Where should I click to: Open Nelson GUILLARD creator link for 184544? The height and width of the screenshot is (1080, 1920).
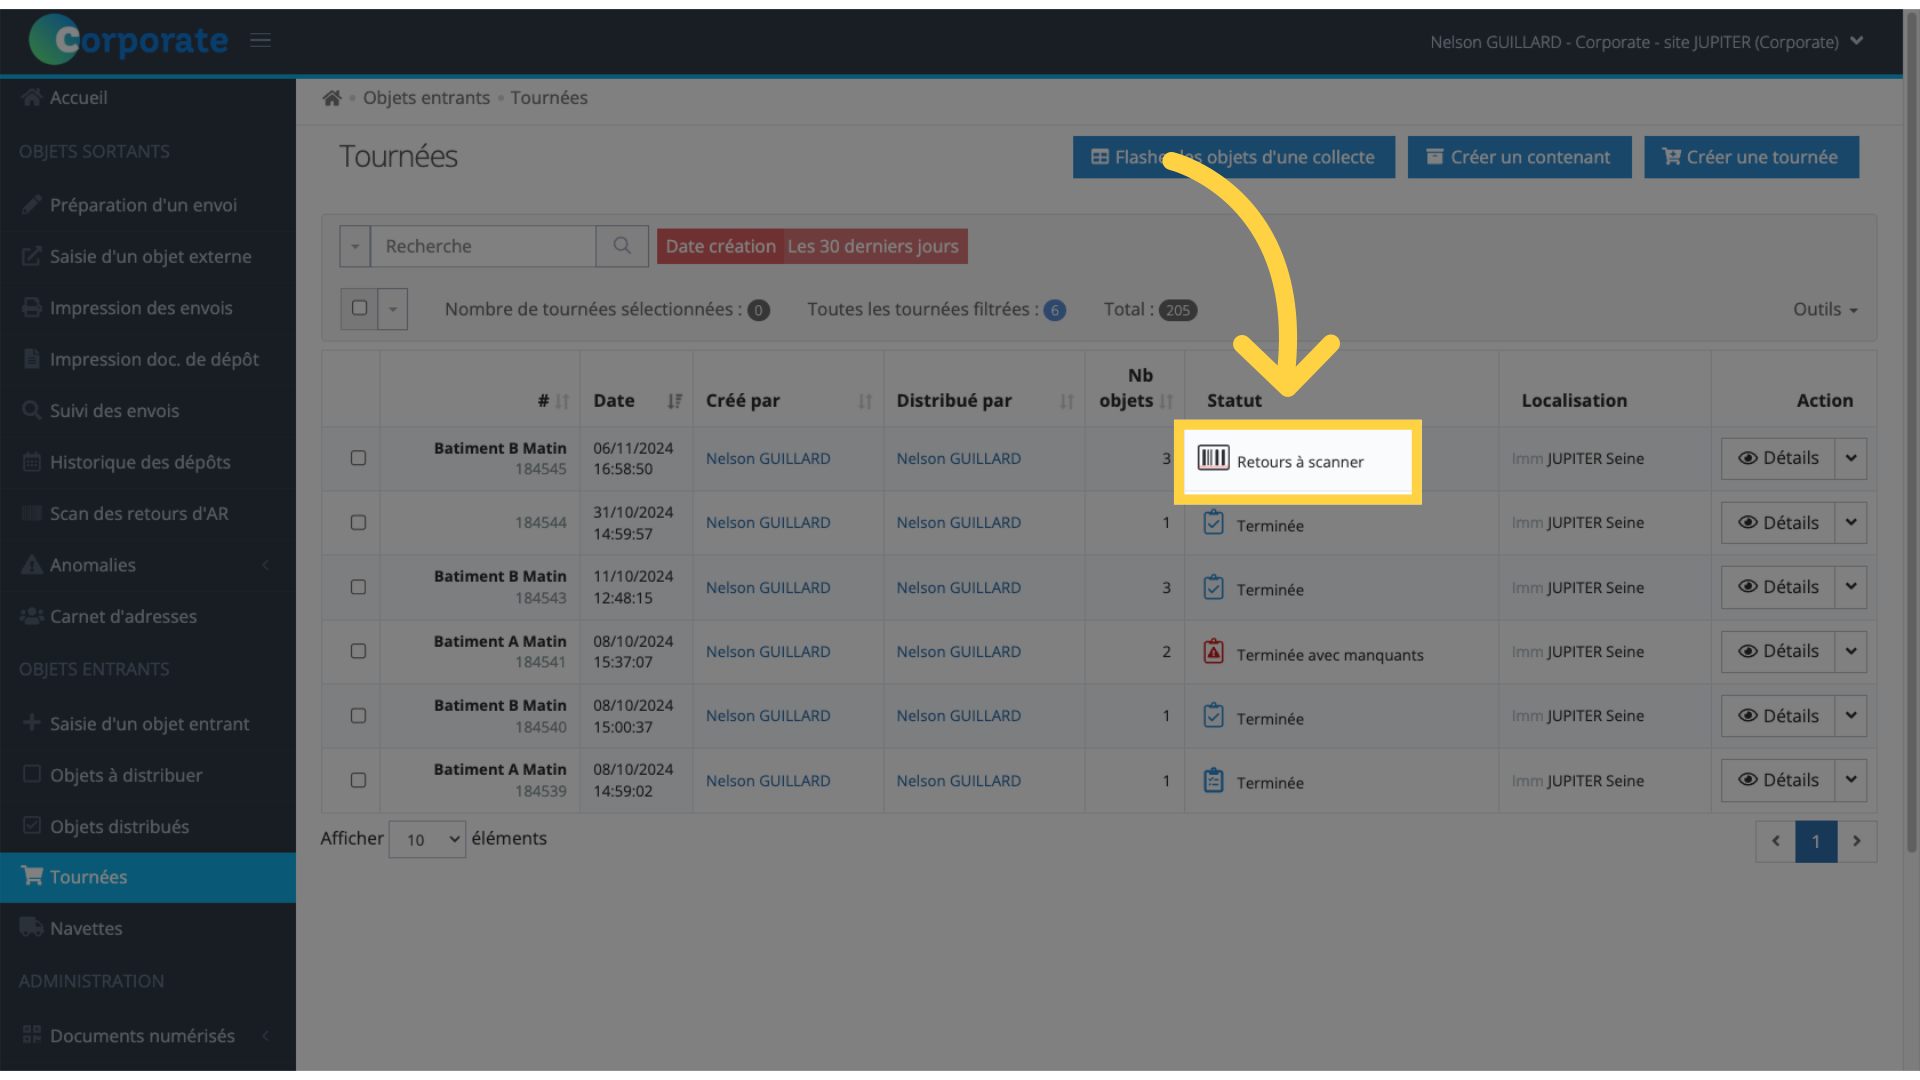coord(768,523)
